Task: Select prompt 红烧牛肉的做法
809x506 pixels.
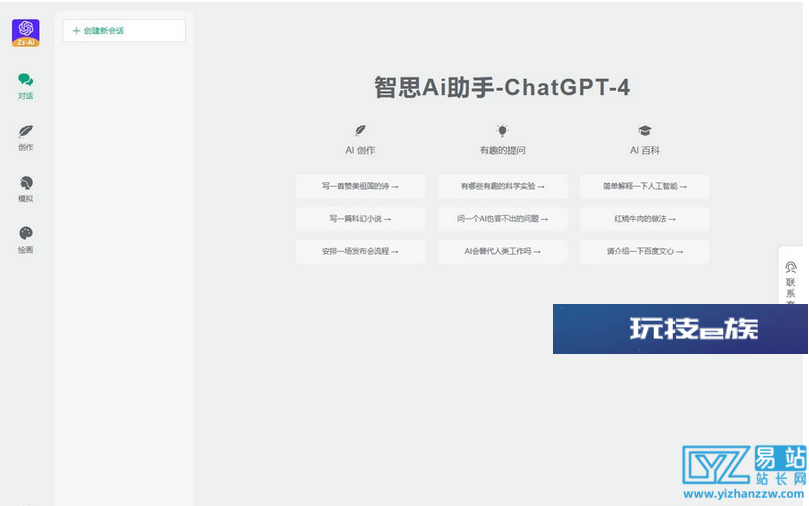Action: click(645, 219)
